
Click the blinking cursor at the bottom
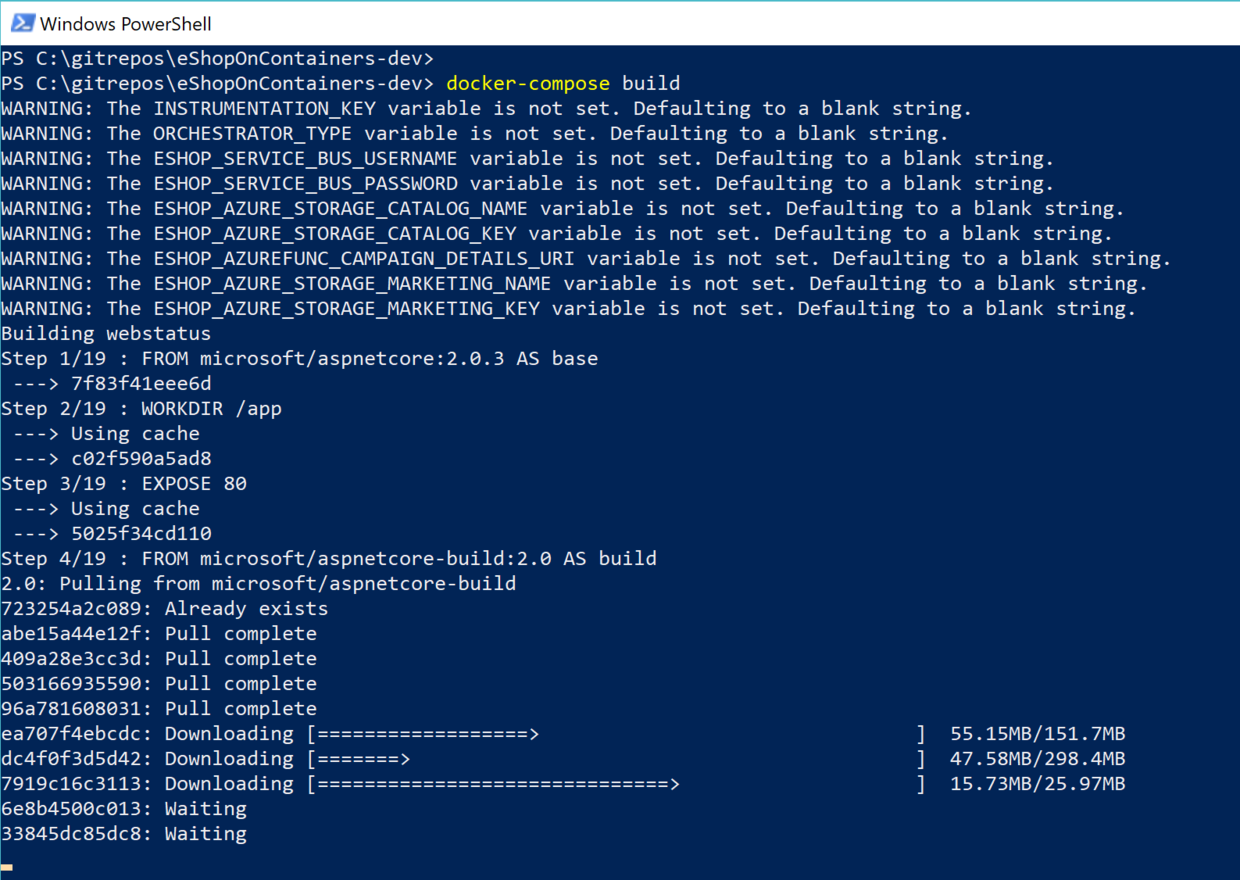pos(7,867)
